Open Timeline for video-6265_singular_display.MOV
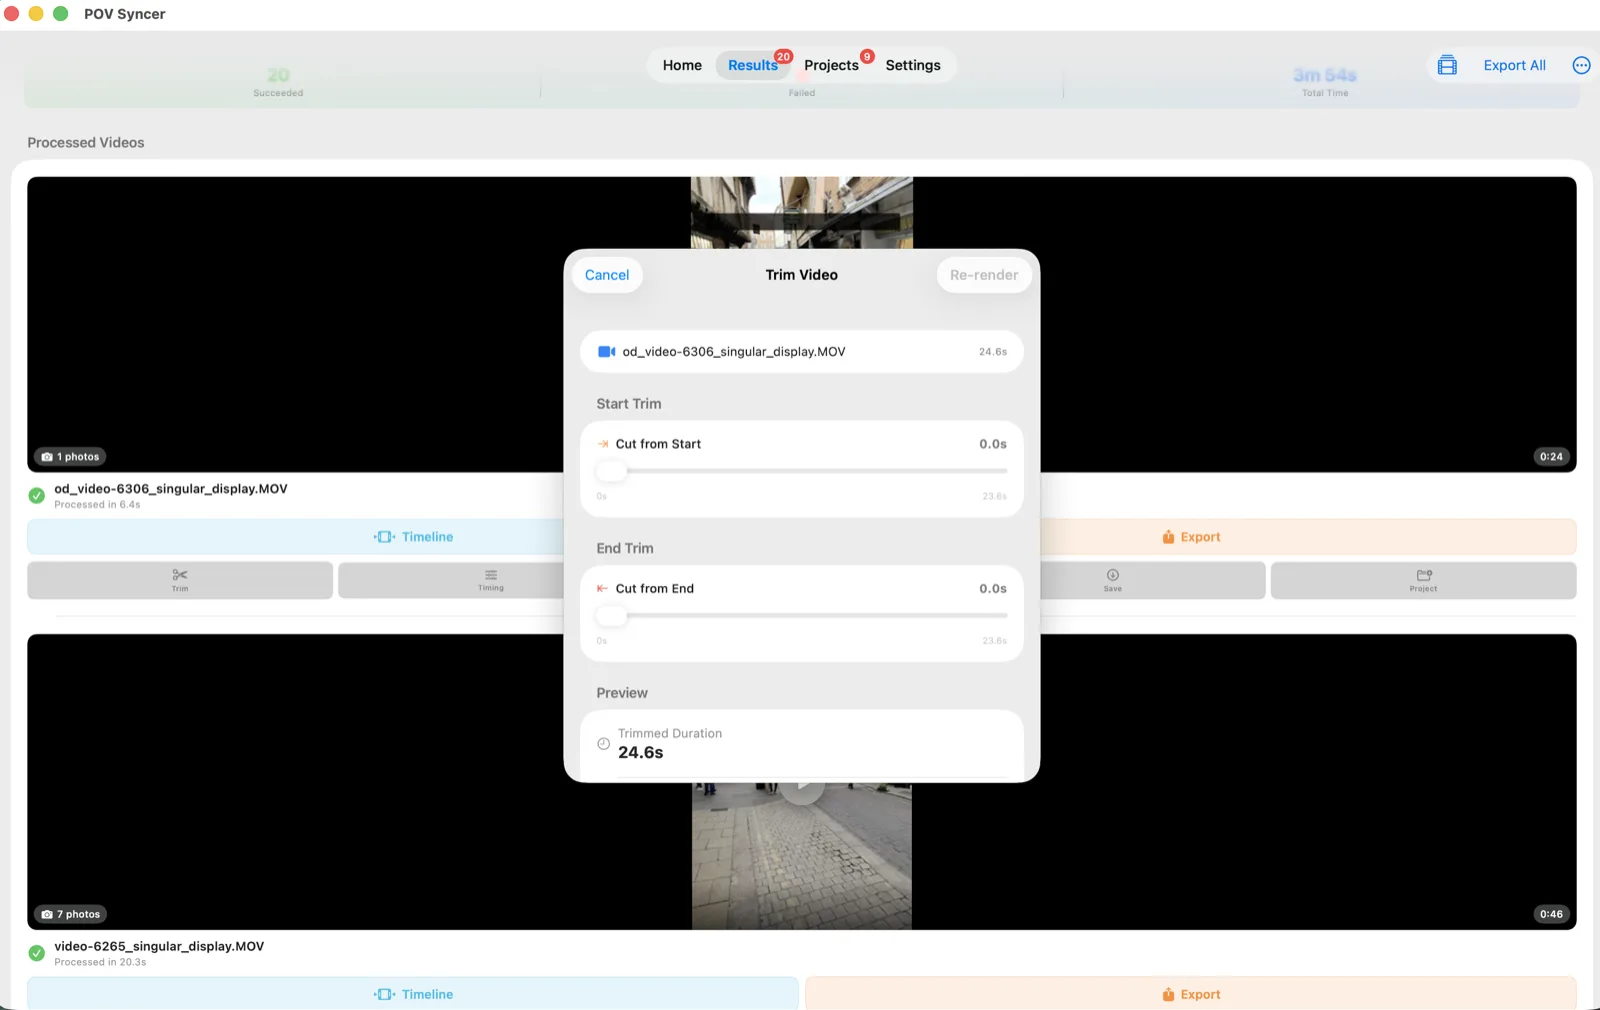This screenshot has height=1010, width=1600. coord(413,994)
